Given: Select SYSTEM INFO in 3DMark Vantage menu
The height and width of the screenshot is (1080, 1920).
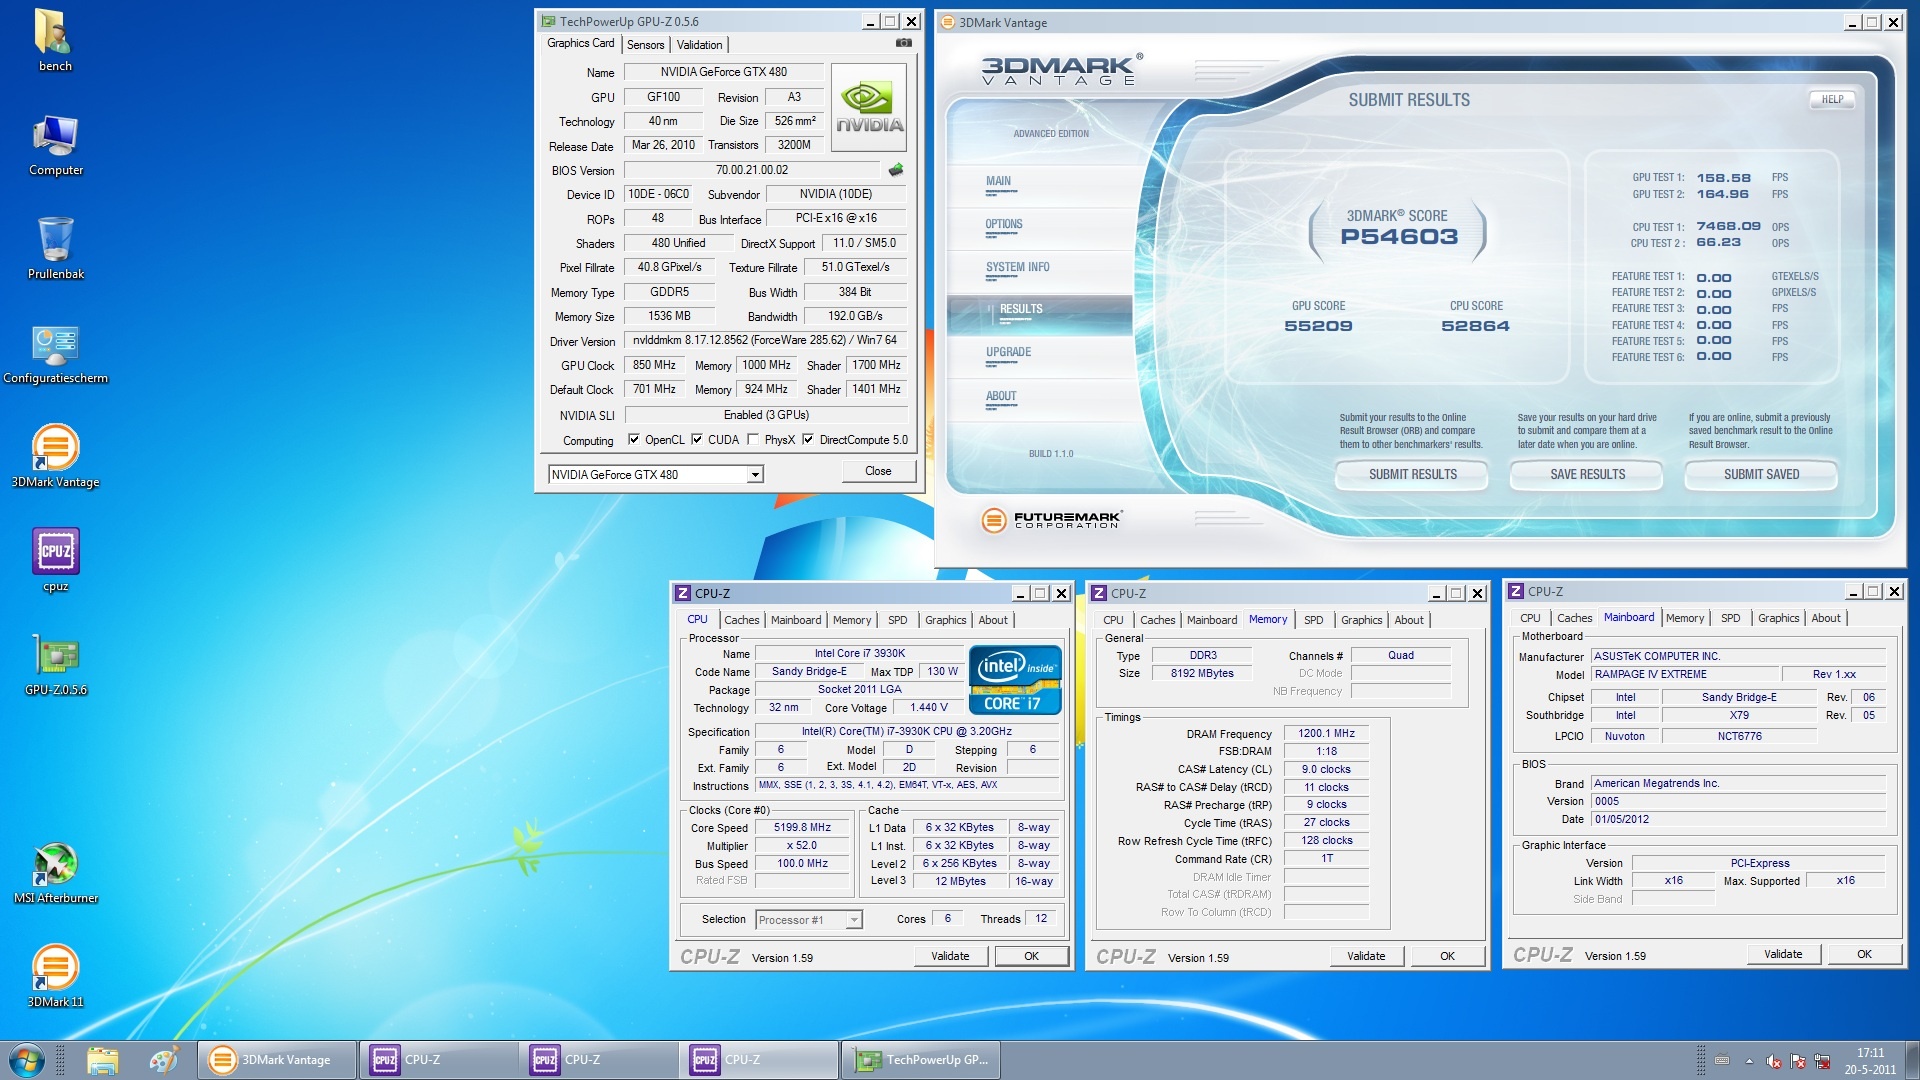Looking at the screenshot, I should tap(1017, 267).
